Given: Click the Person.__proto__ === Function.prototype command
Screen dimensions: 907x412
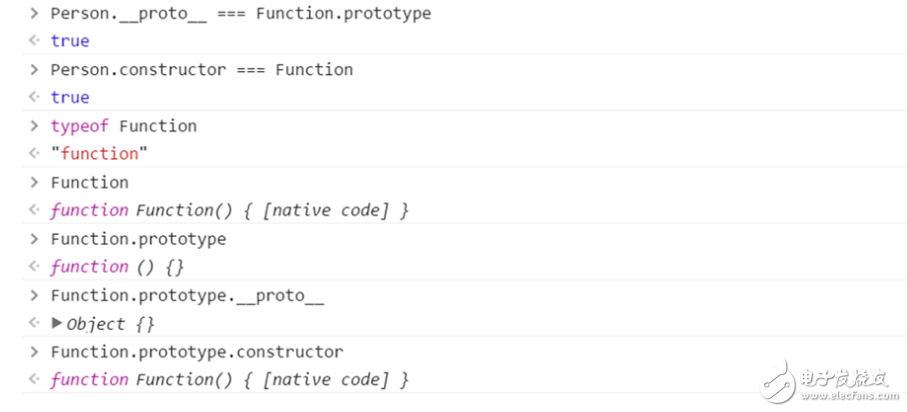Looking at the screenshot, I should pos(241,14).
